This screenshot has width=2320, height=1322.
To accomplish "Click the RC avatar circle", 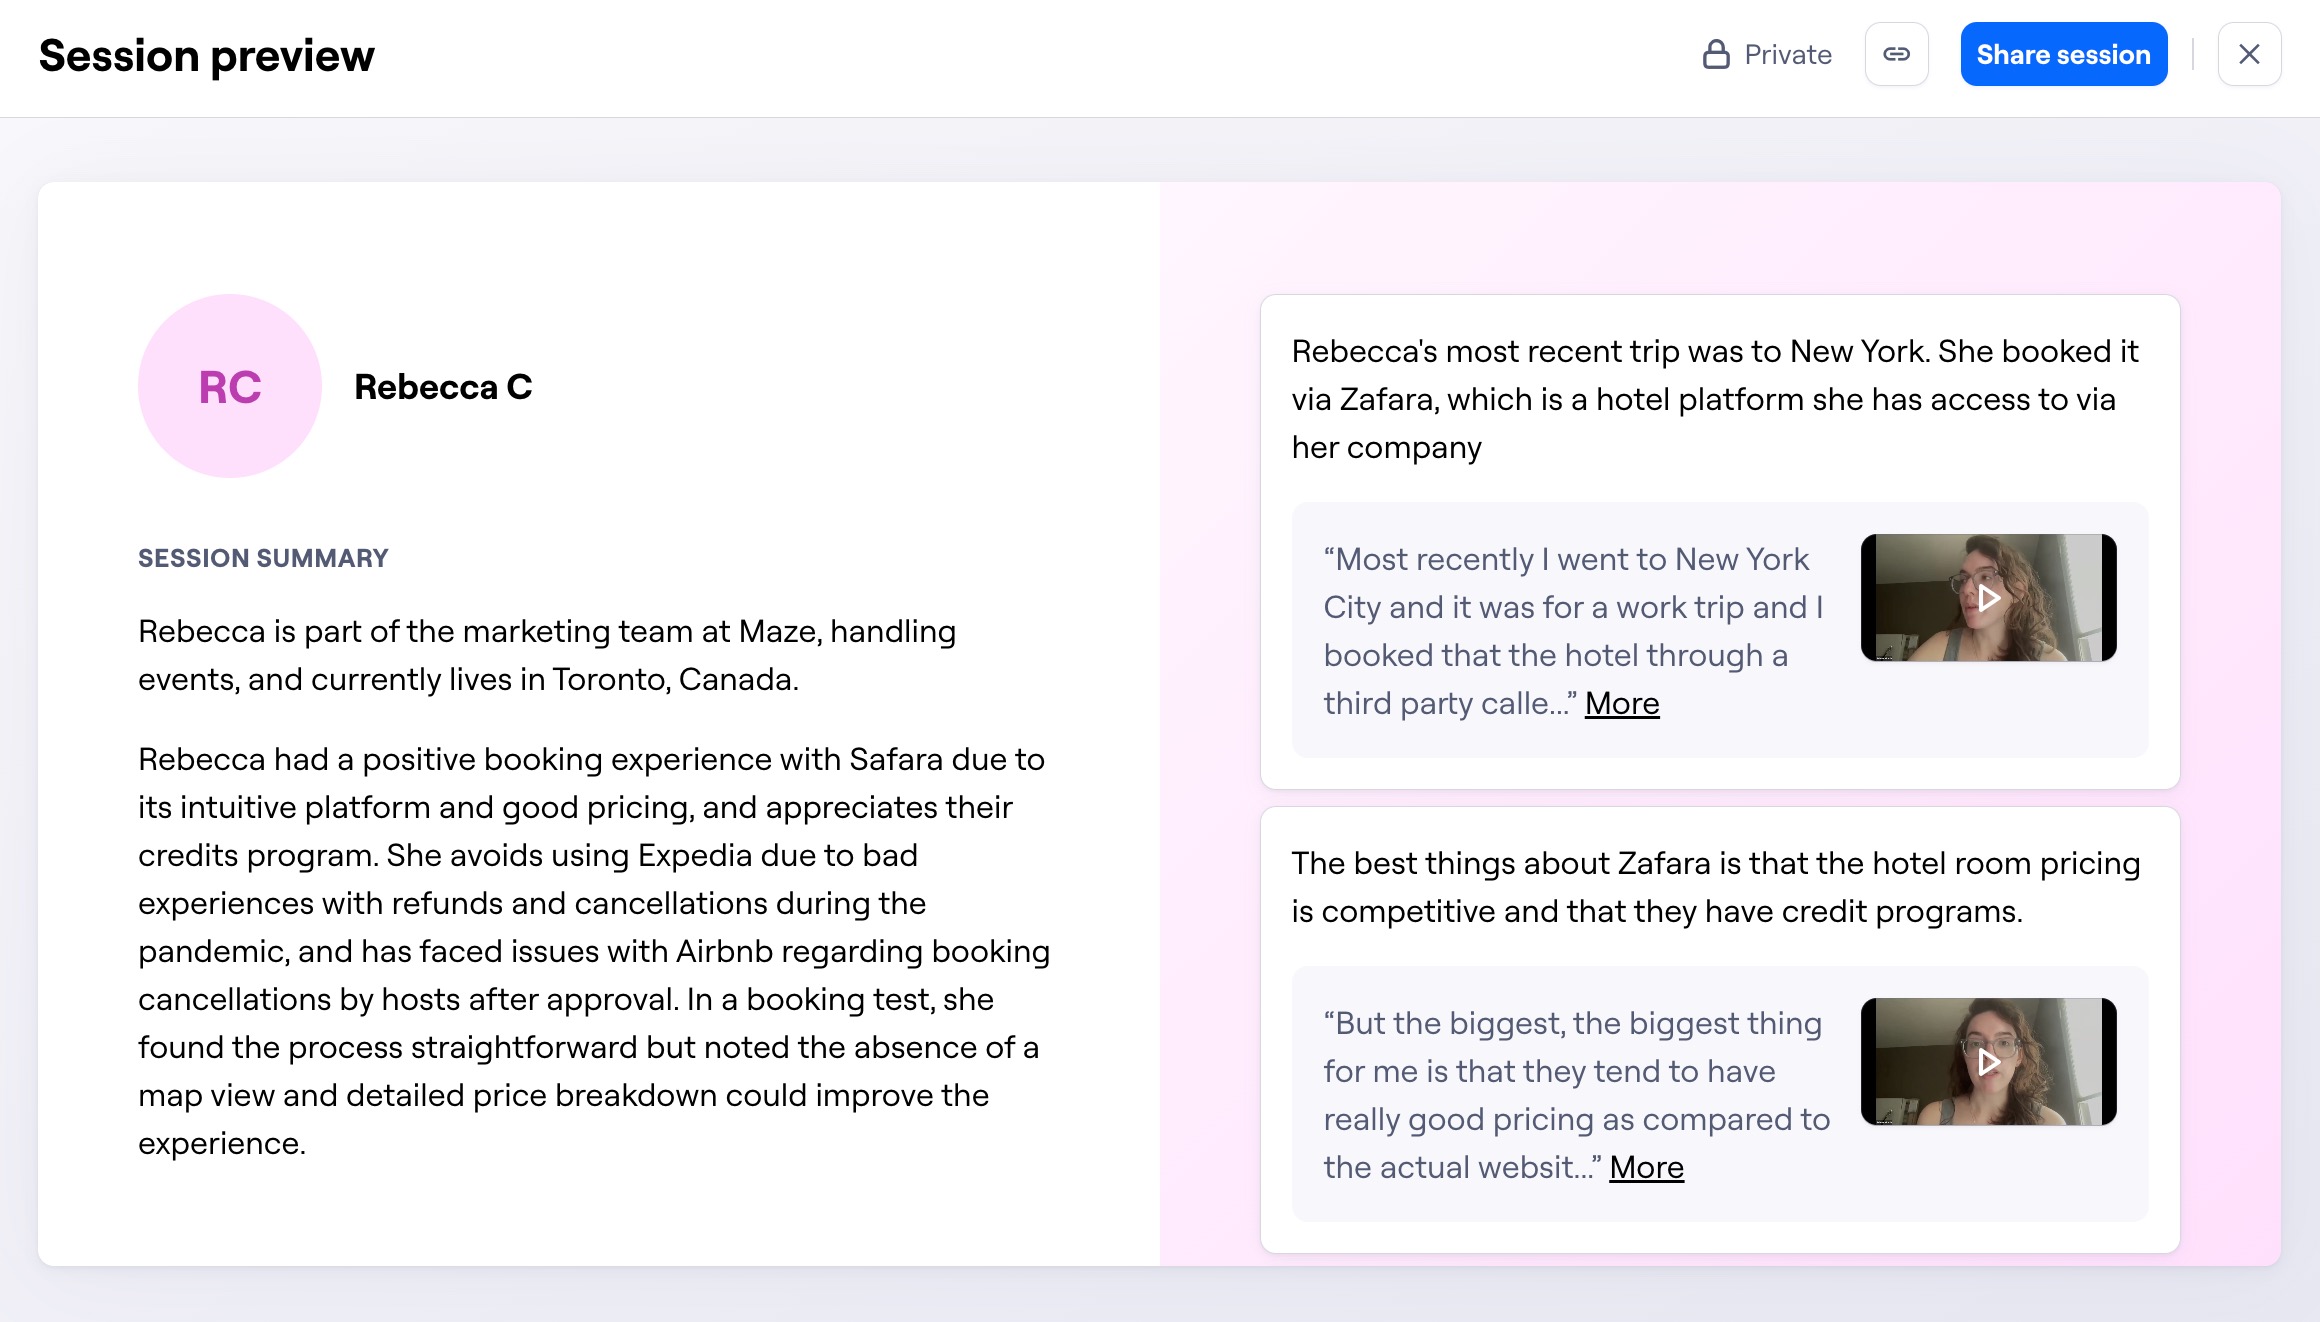I will [x=230, y=386].
